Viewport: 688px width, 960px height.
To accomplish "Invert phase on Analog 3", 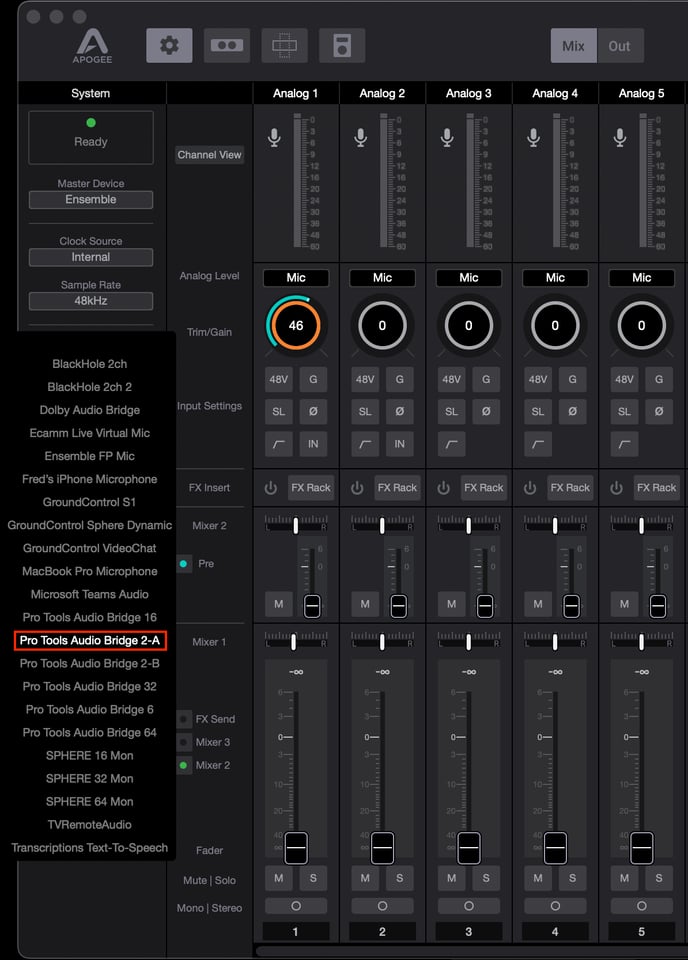I will tap(485, 411).
